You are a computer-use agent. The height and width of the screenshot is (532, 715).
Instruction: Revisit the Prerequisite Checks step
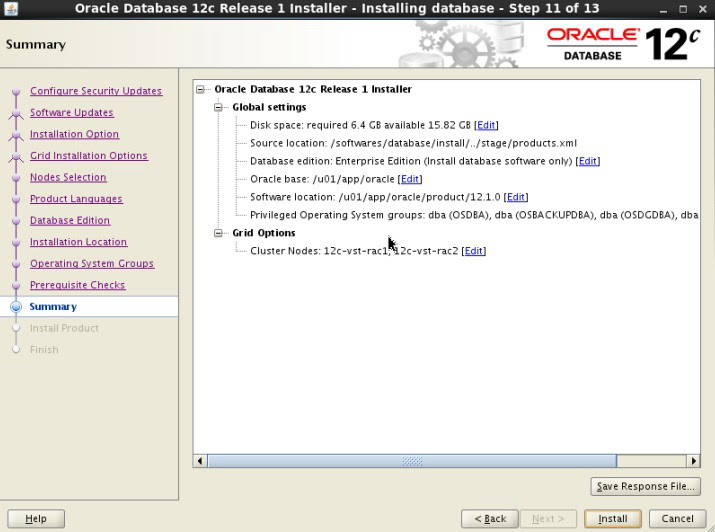coord(78,285)
